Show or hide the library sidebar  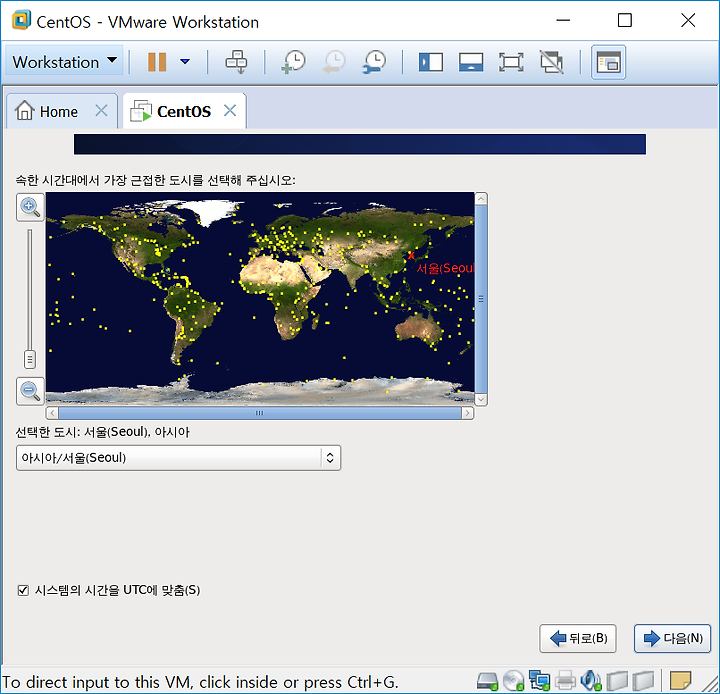(431, 62)
